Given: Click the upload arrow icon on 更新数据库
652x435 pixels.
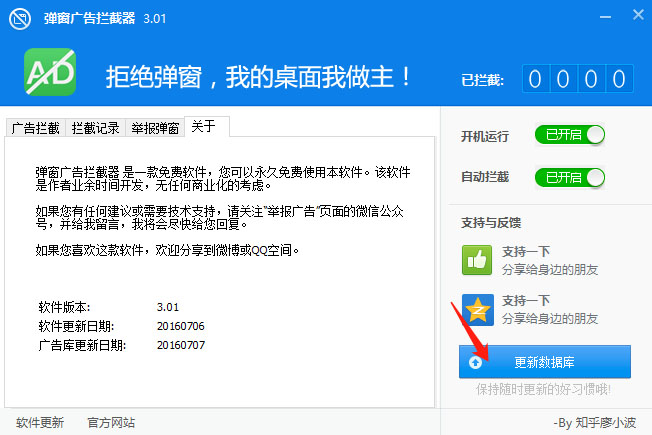Looking at the screenshot, I should [475, 362].
